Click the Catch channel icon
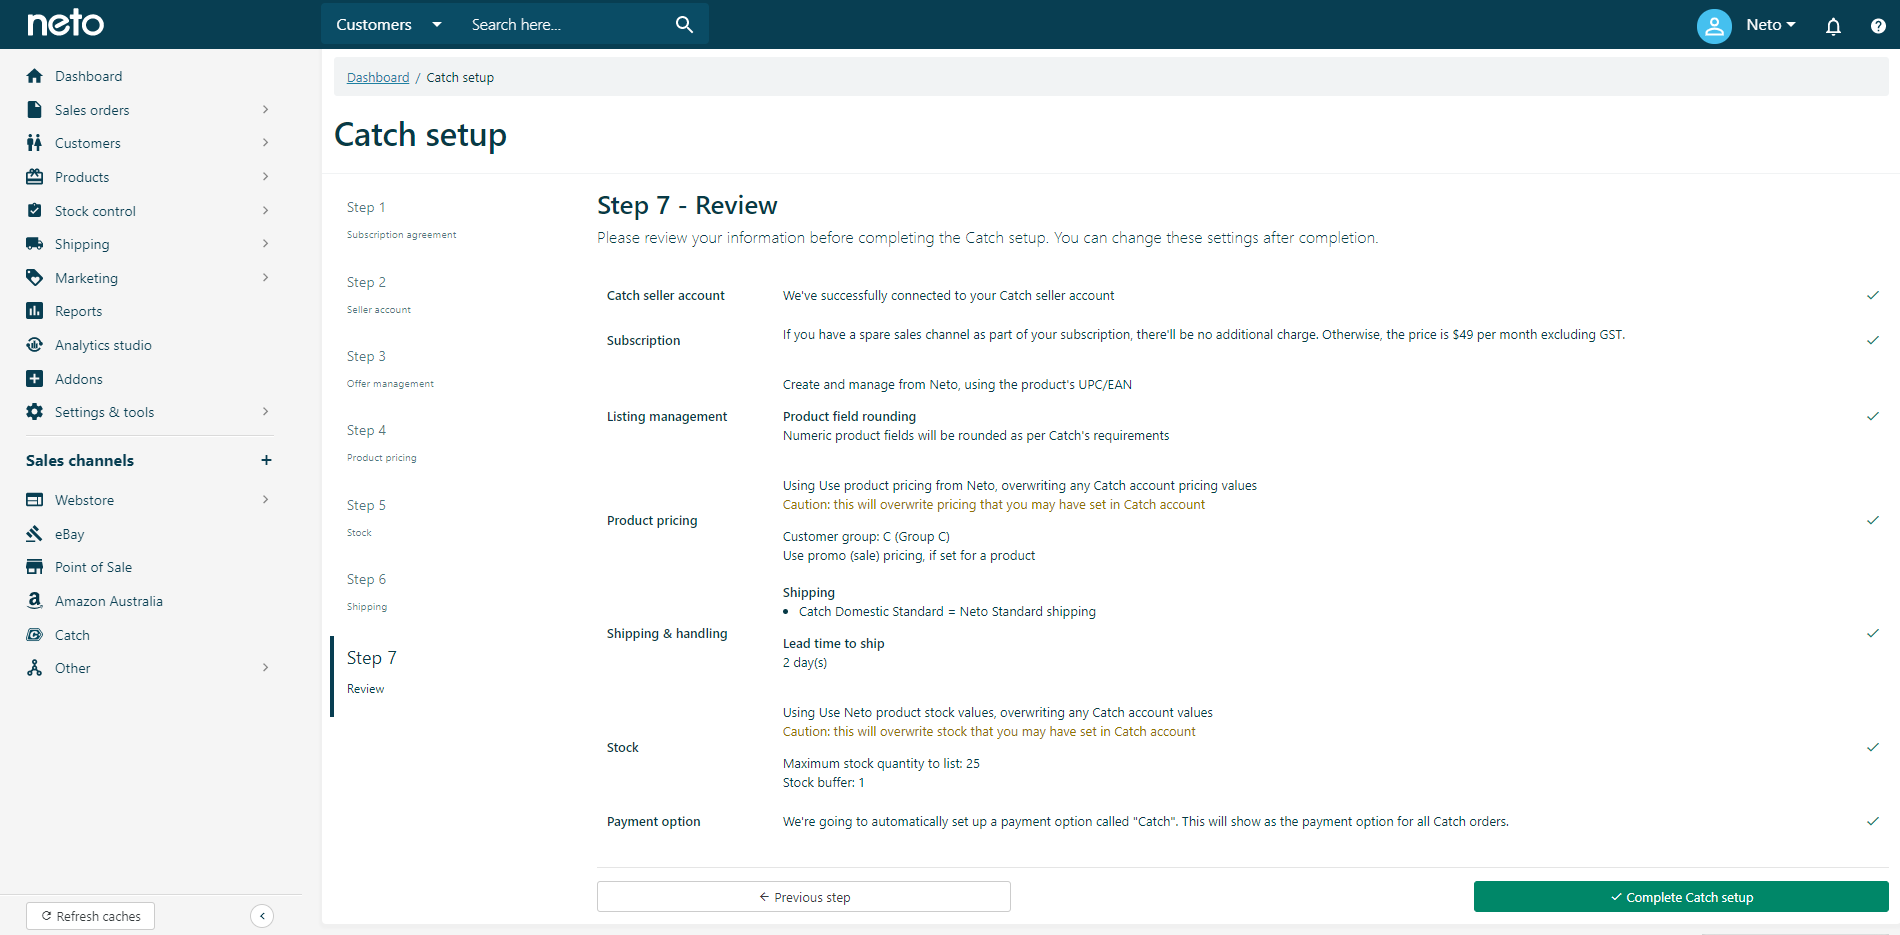Screen dimensions: 1900x935 pyautogui.click(x=35, y=635)
